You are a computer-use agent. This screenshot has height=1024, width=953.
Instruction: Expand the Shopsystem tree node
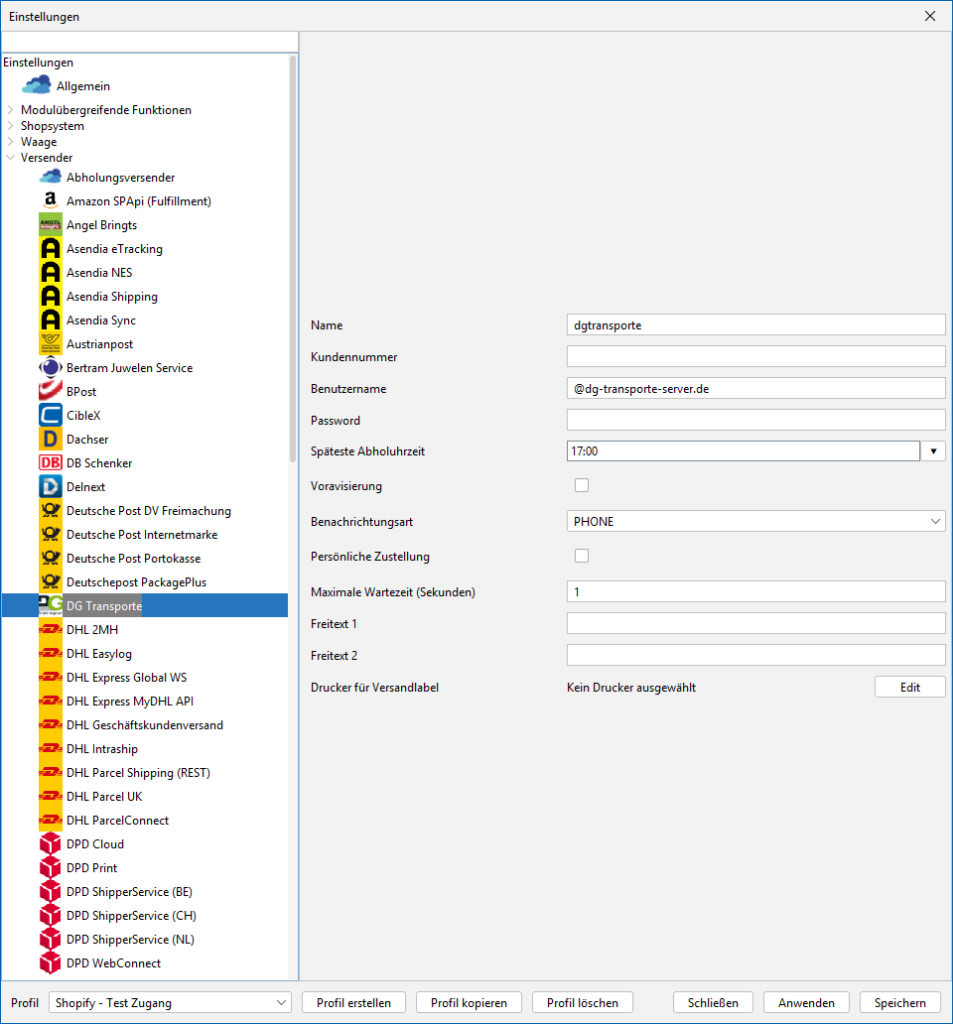[11, 126]
